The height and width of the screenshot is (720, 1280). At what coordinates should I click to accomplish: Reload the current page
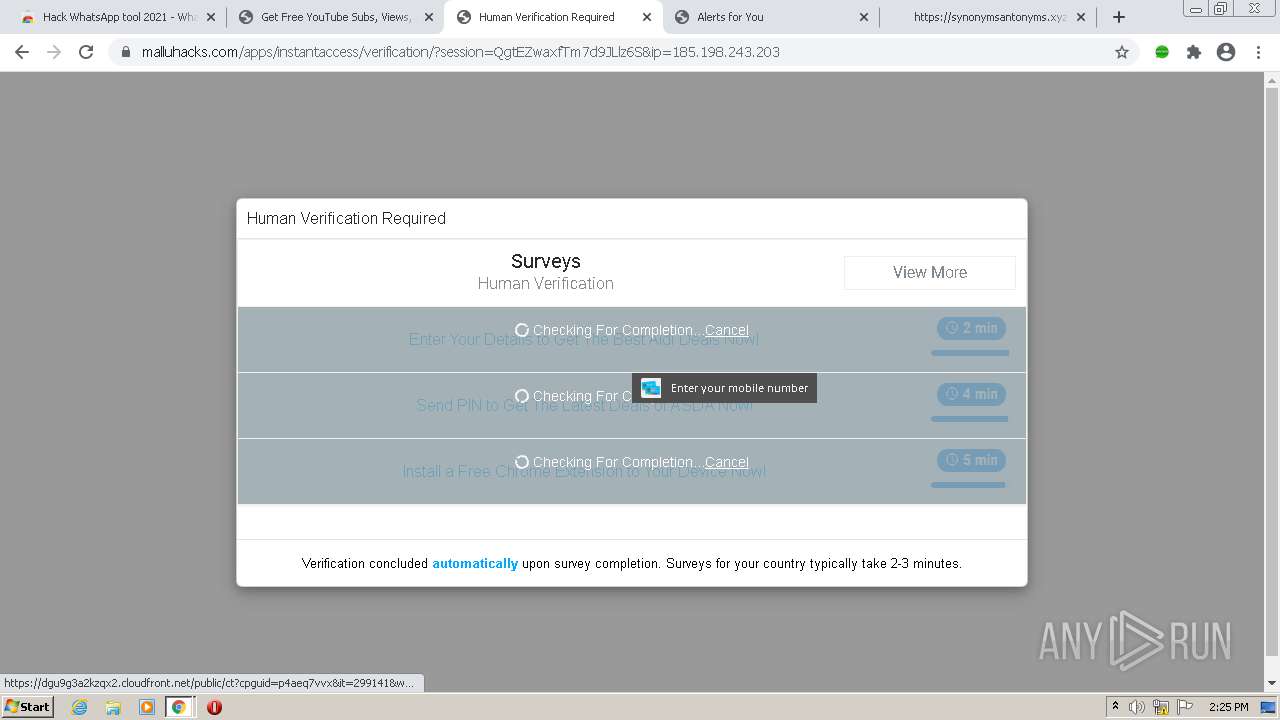(86, 52)
